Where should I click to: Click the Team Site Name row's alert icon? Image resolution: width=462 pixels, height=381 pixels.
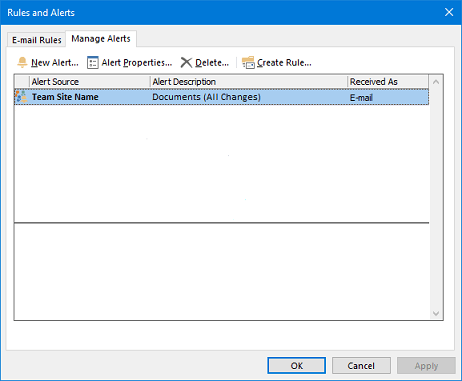click(x=21, y=97)
